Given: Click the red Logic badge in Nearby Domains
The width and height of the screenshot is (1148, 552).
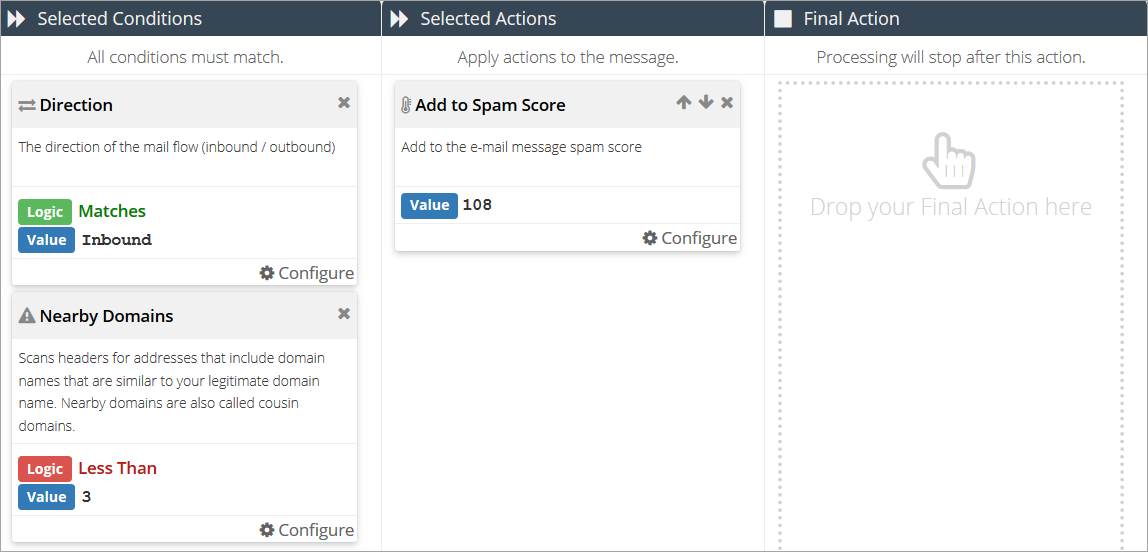Looking at the screenshot, I should coord(45,469).
